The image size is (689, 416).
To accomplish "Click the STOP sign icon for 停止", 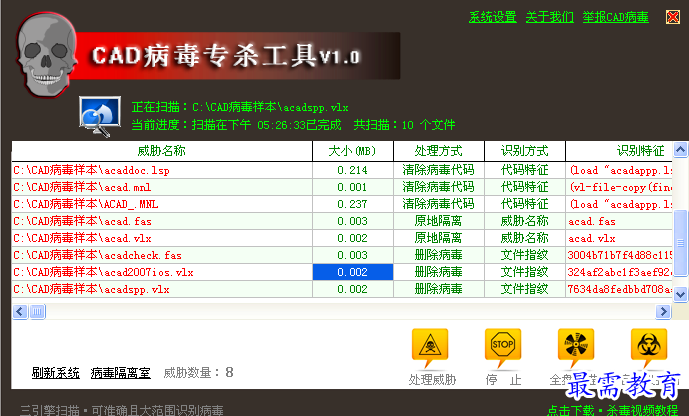I will pyautogui.click(x=503, y=346).
